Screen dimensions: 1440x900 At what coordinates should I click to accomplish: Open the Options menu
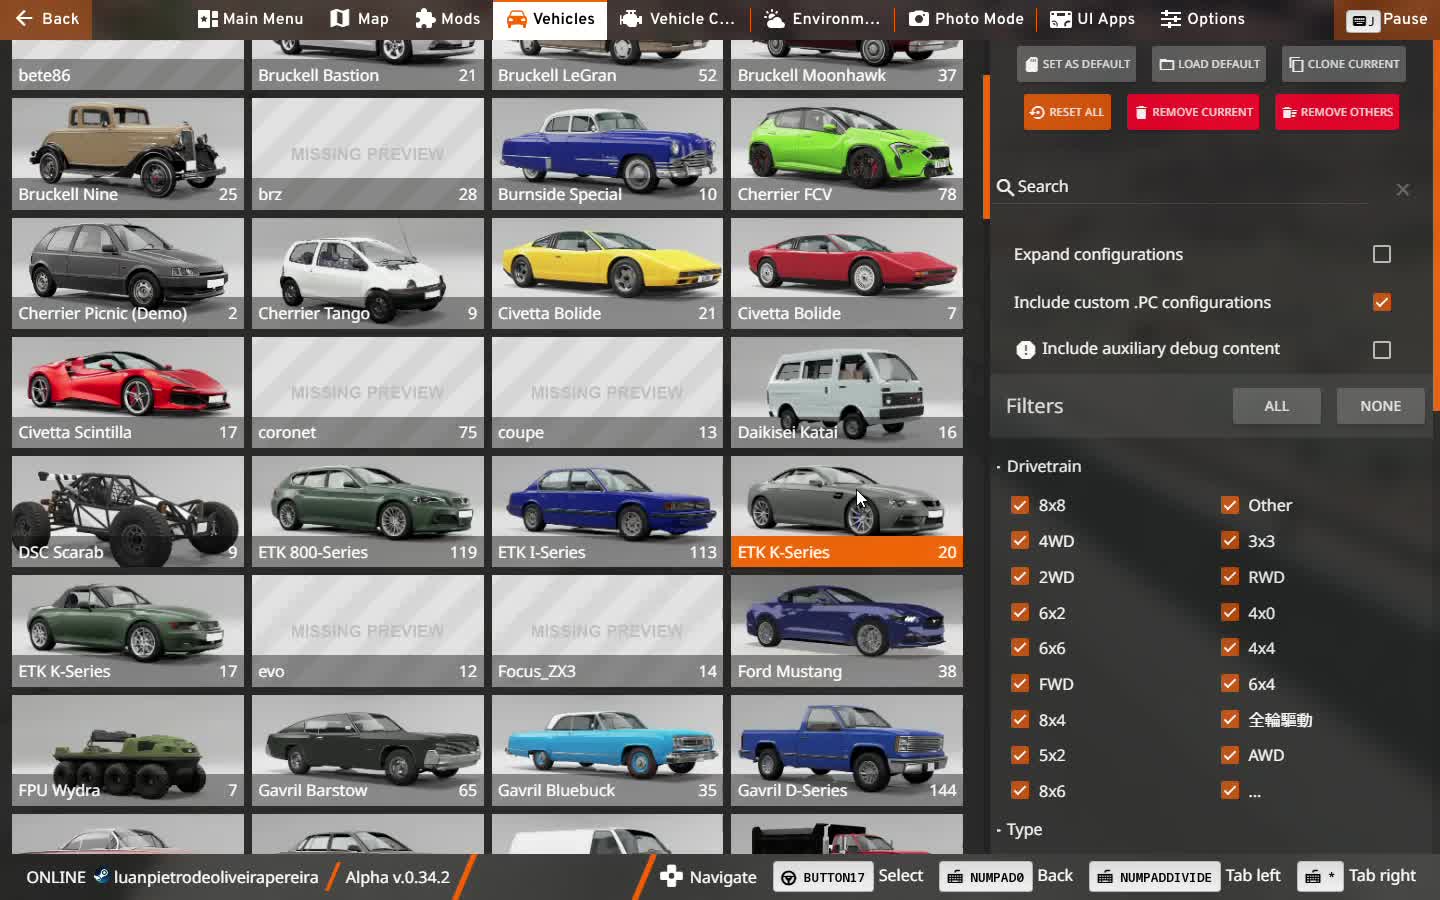coord(1202,18)
